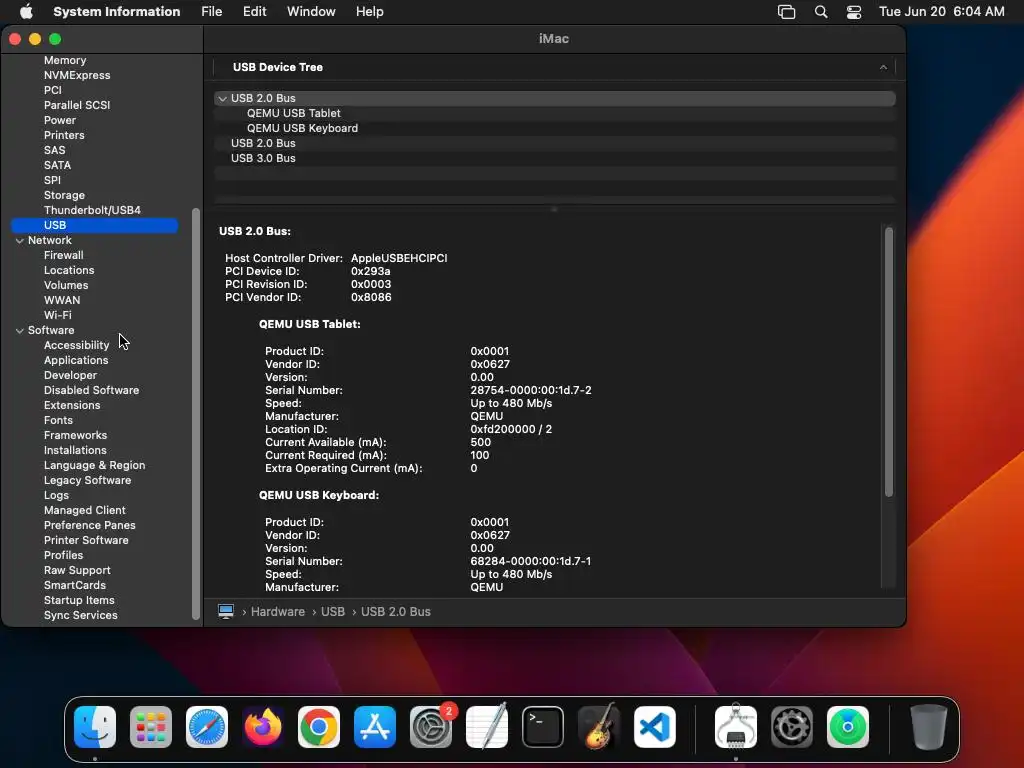Image resolution: width=1024 pixels, height=768 pixels.
Task: Open Spotlight search in menu bar
Action: coord(821,12)
